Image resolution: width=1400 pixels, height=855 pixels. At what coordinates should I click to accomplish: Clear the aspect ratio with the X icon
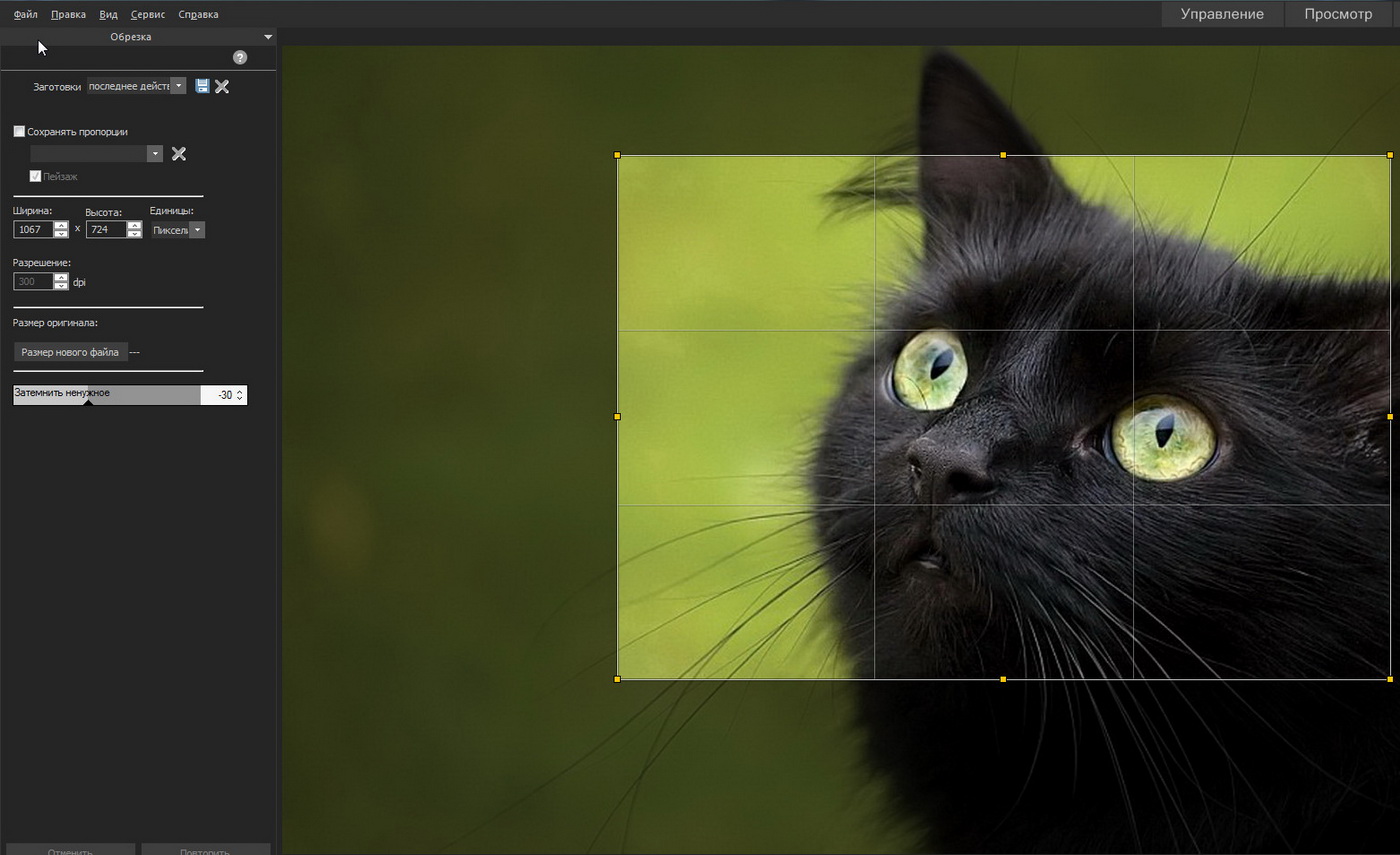pyautogui.click(x=178, y=154)
